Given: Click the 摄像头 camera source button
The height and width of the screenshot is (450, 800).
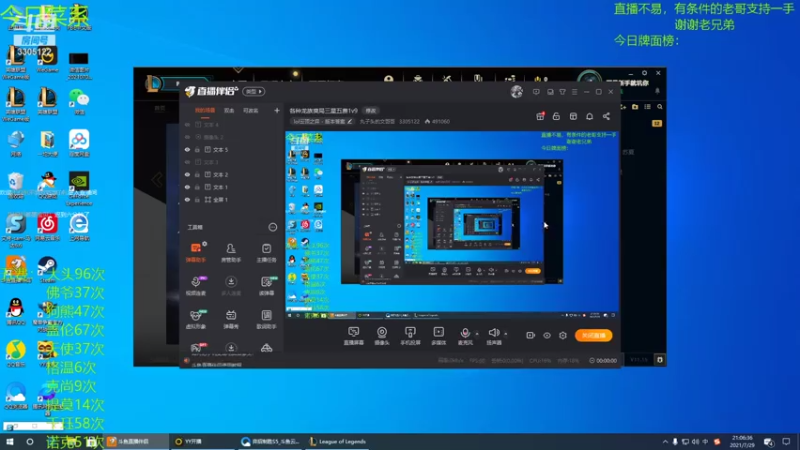Looking at the screenshot, I should (382, 336).
